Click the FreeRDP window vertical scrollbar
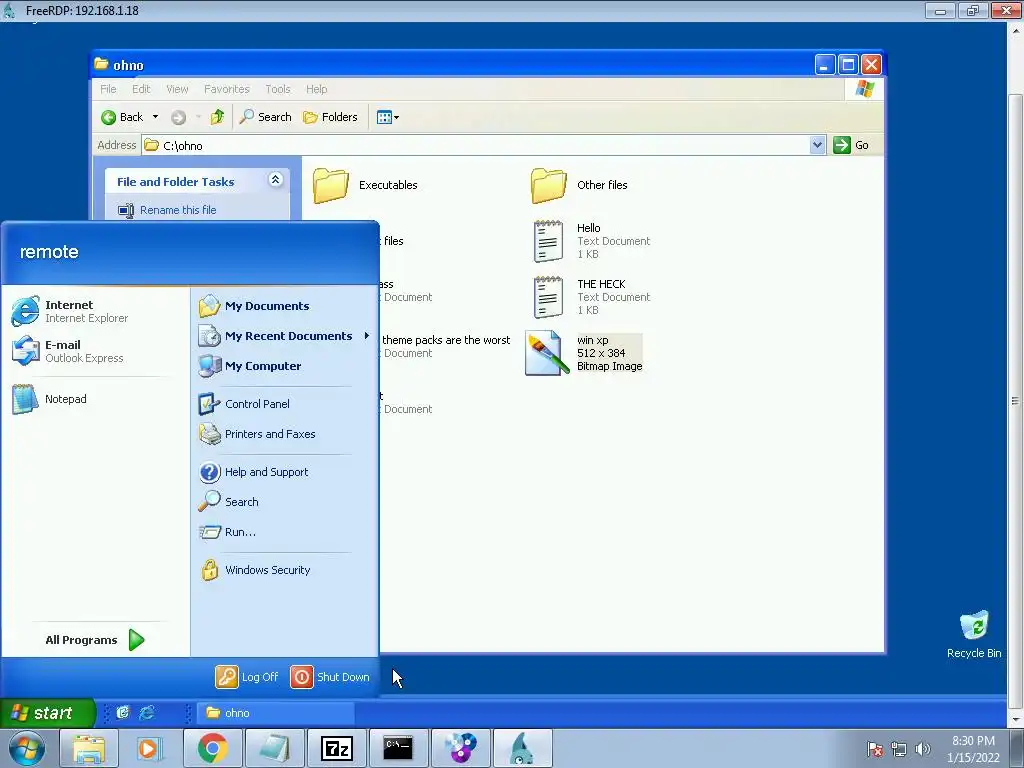Image resolution: width=1024 pixels, height=768 pixels. point(1015,401)
